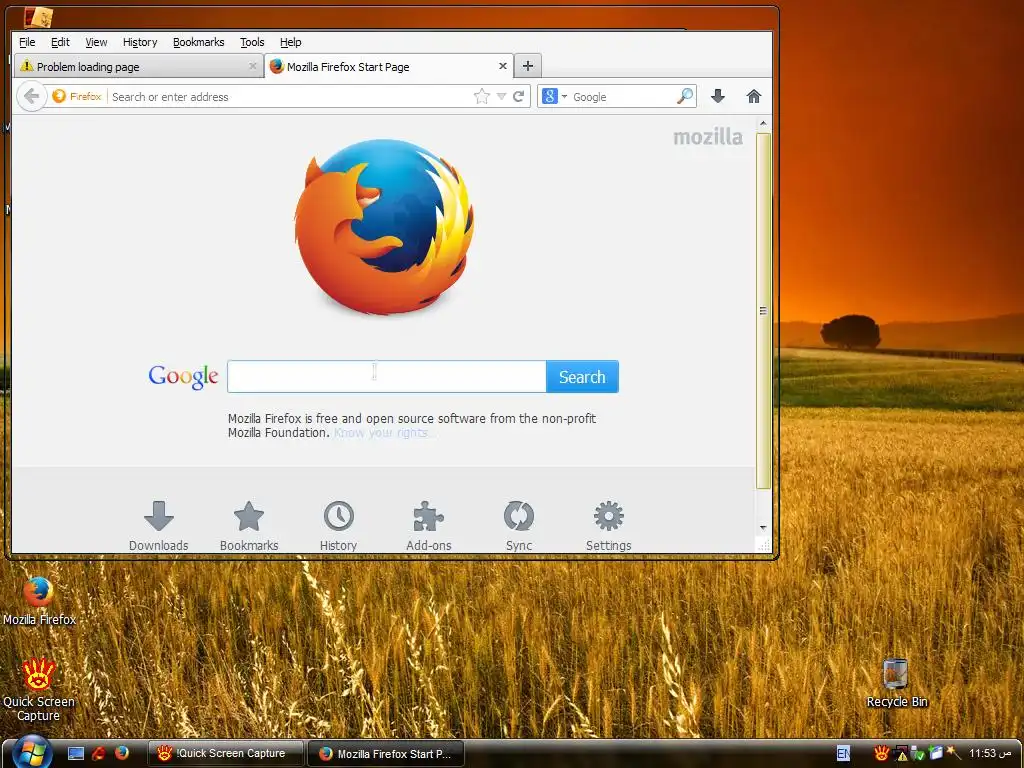
Task: Close the Problem loading page tab
Action: (x=253, y=67)
